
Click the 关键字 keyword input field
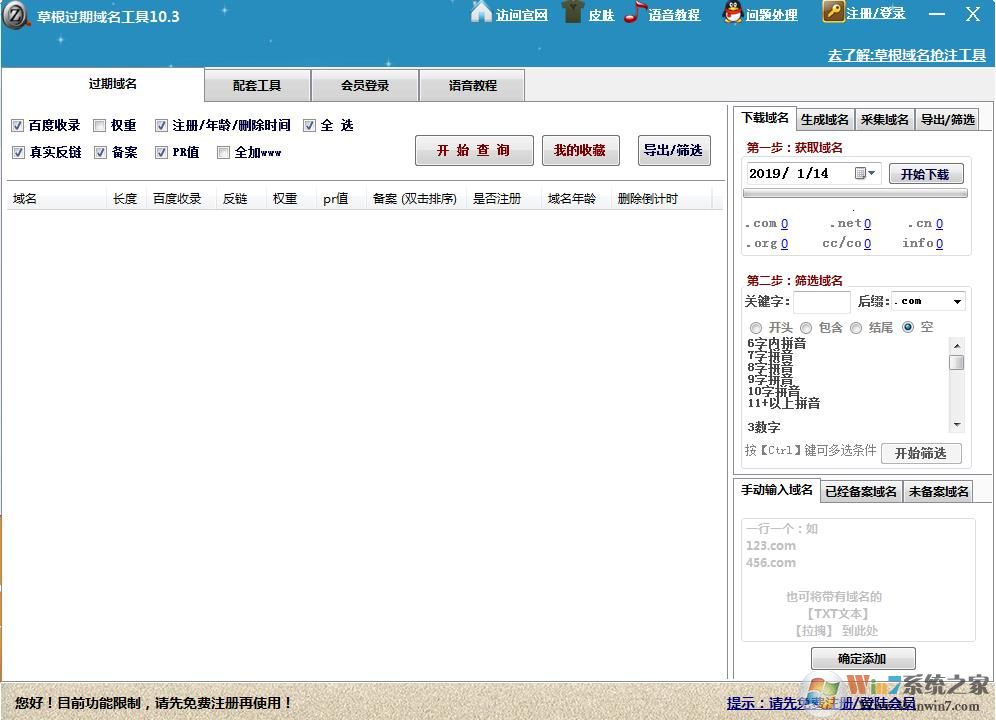tap(821, 302)
